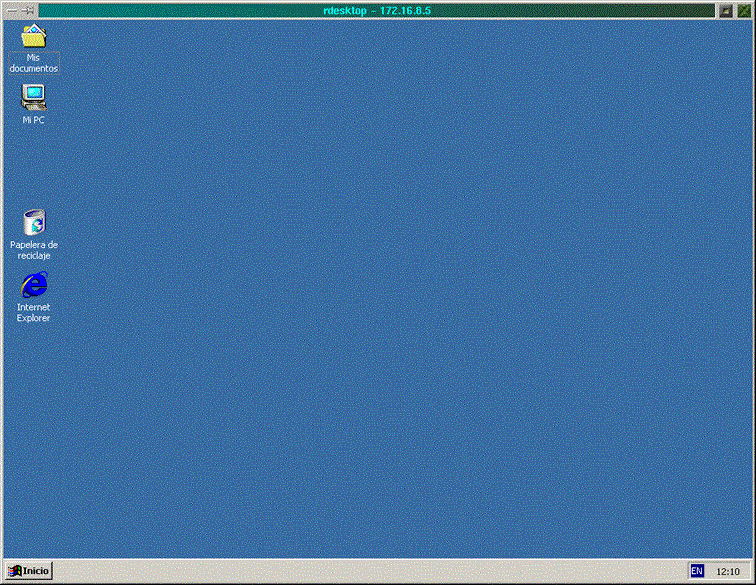Click the EN language indicator in tray
This screenshot has width=756, height=585.
coord(697,571)
